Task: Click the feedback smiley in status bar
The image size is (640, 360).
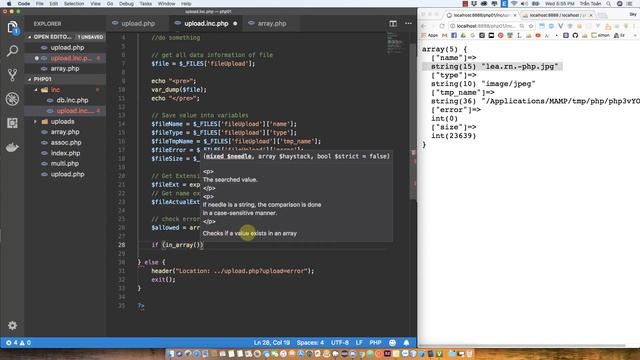Action: [x=392, y=342]
